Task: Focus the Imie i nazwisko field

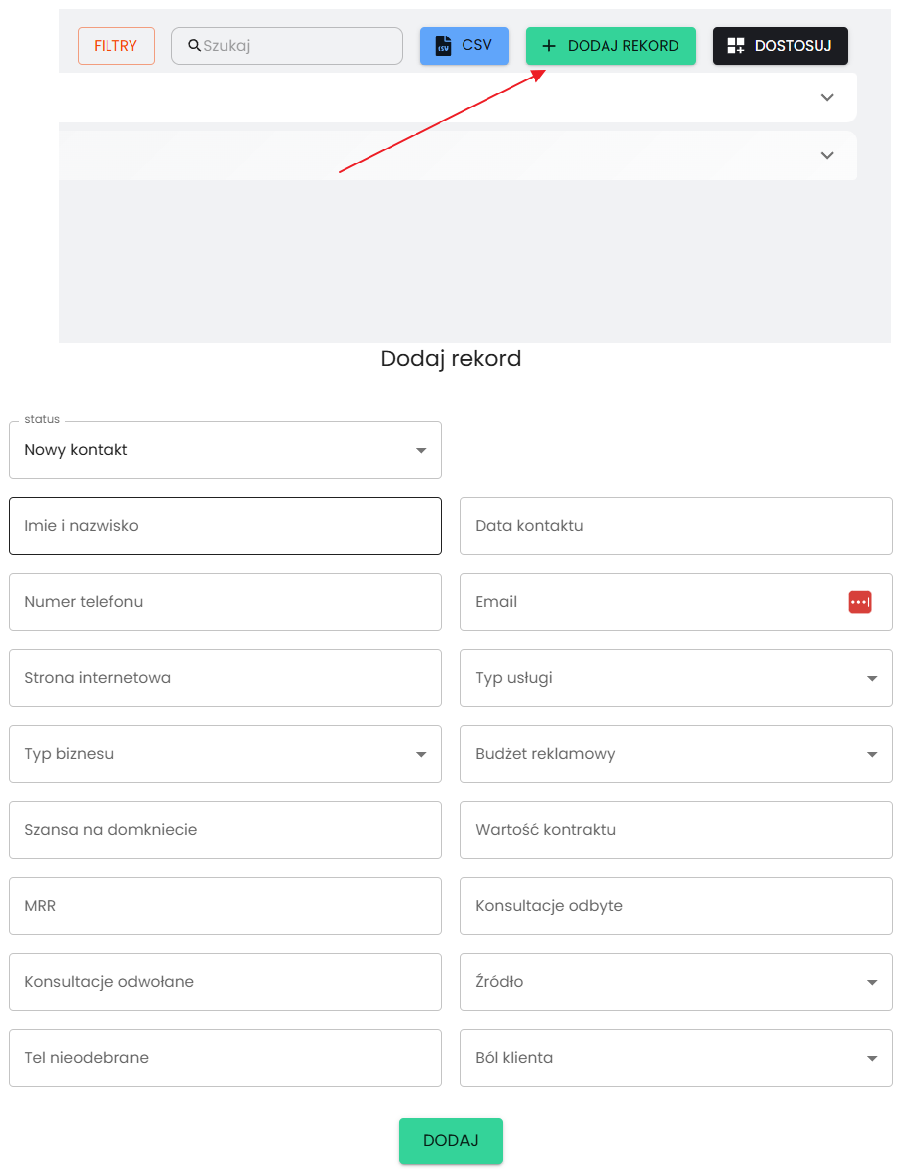Action: [225, 526]
